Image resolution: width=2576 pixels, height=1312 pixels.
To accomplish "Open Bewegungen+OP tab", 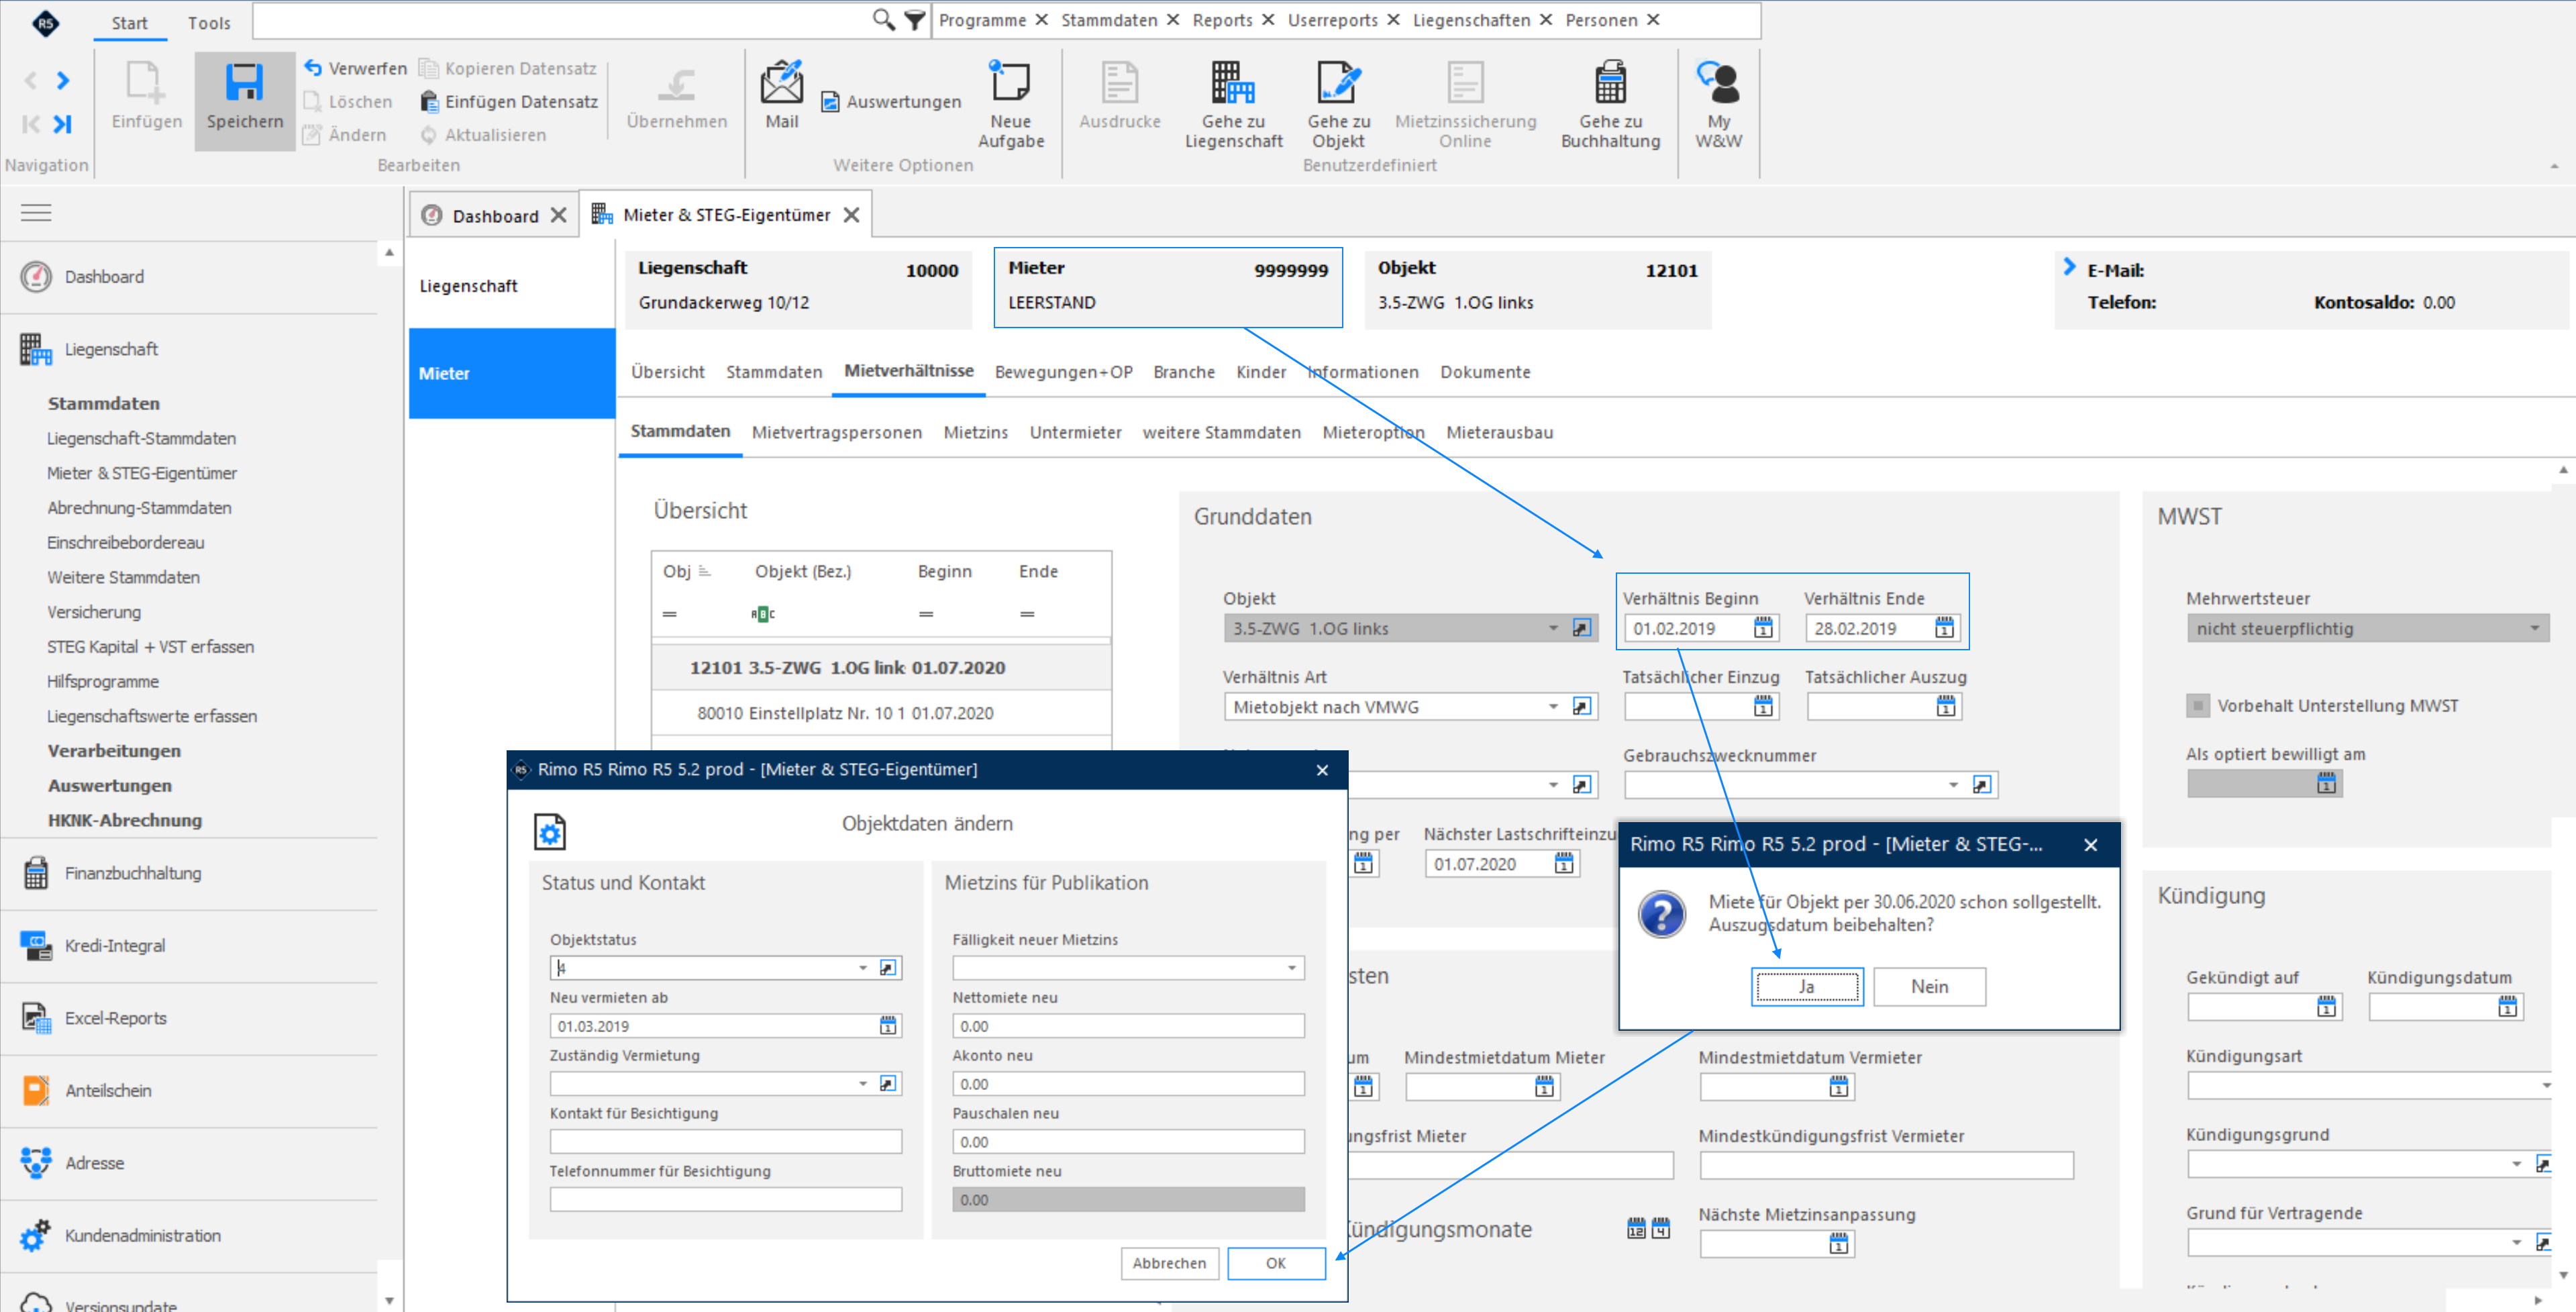I will pos(1063,372).
